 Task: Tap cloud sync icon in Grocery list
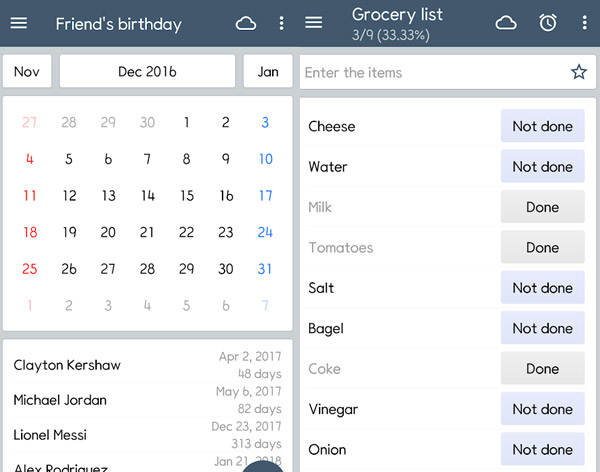tap(506, 23)
